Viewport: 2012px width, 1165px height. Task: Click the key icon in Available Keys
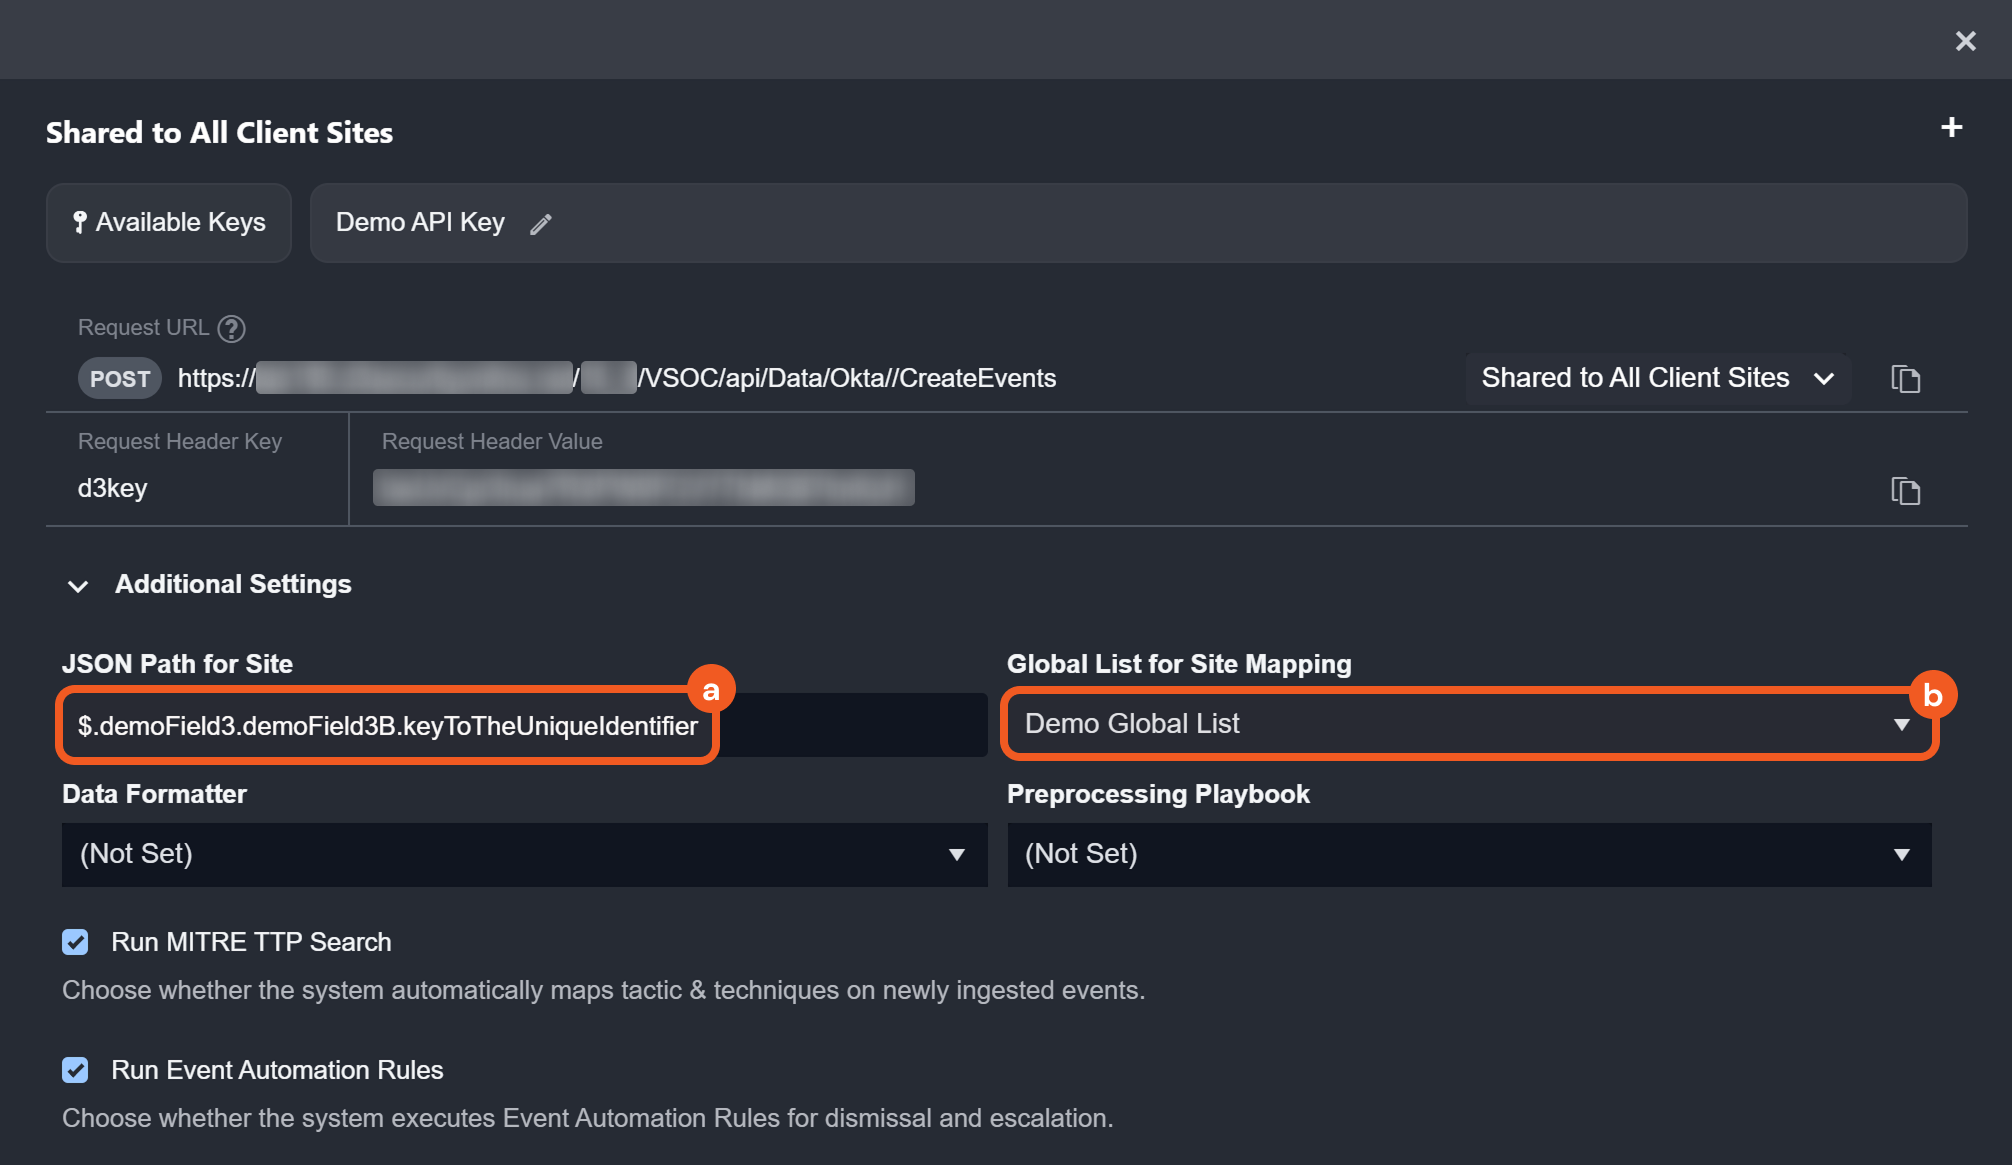(x=80, y=222)
